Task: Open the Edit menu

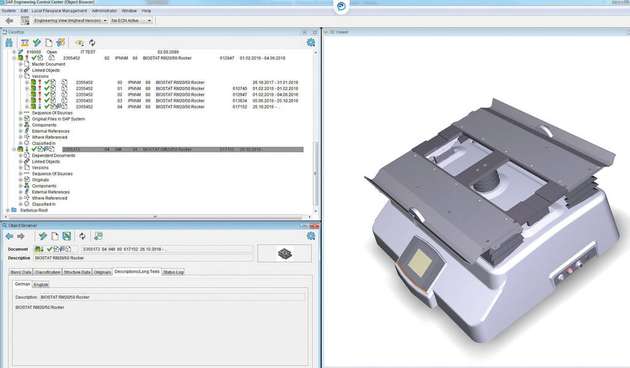Action: click(x=24, y=10)
